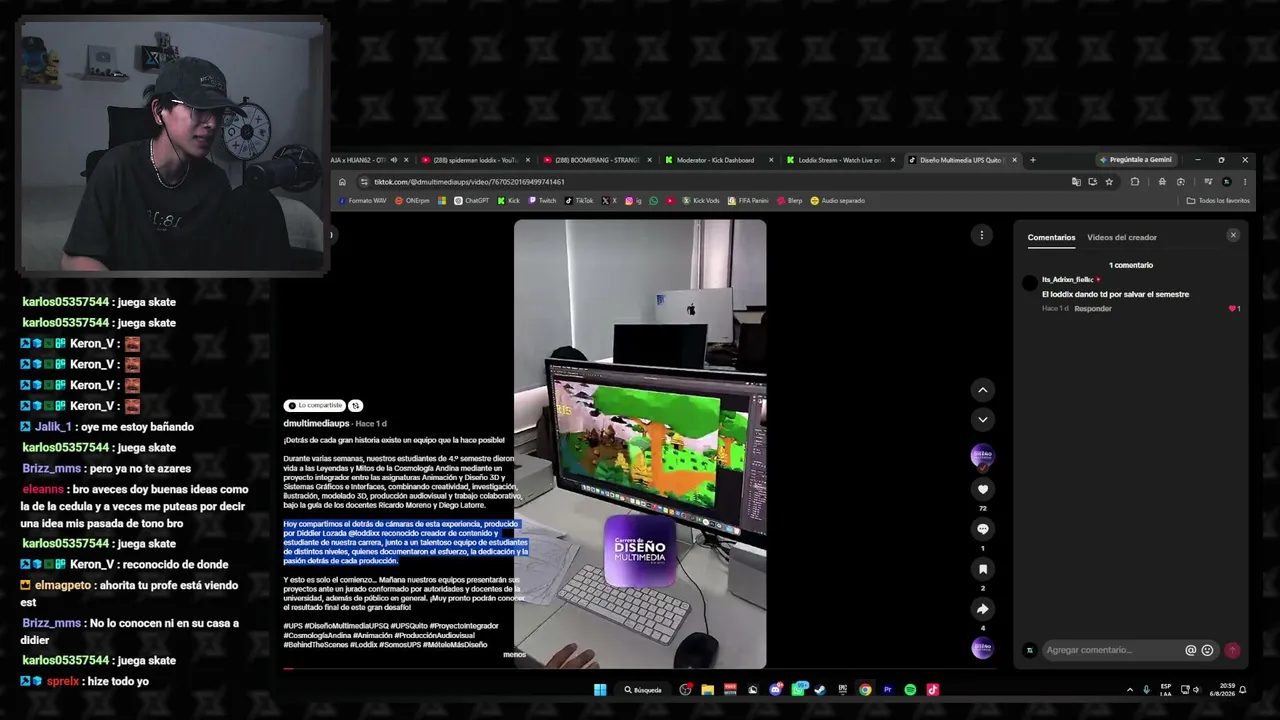The height and width of the screenshot is (720, 1280).
Task: Share the video with the arrow icon
Action: tap(983, 609)
